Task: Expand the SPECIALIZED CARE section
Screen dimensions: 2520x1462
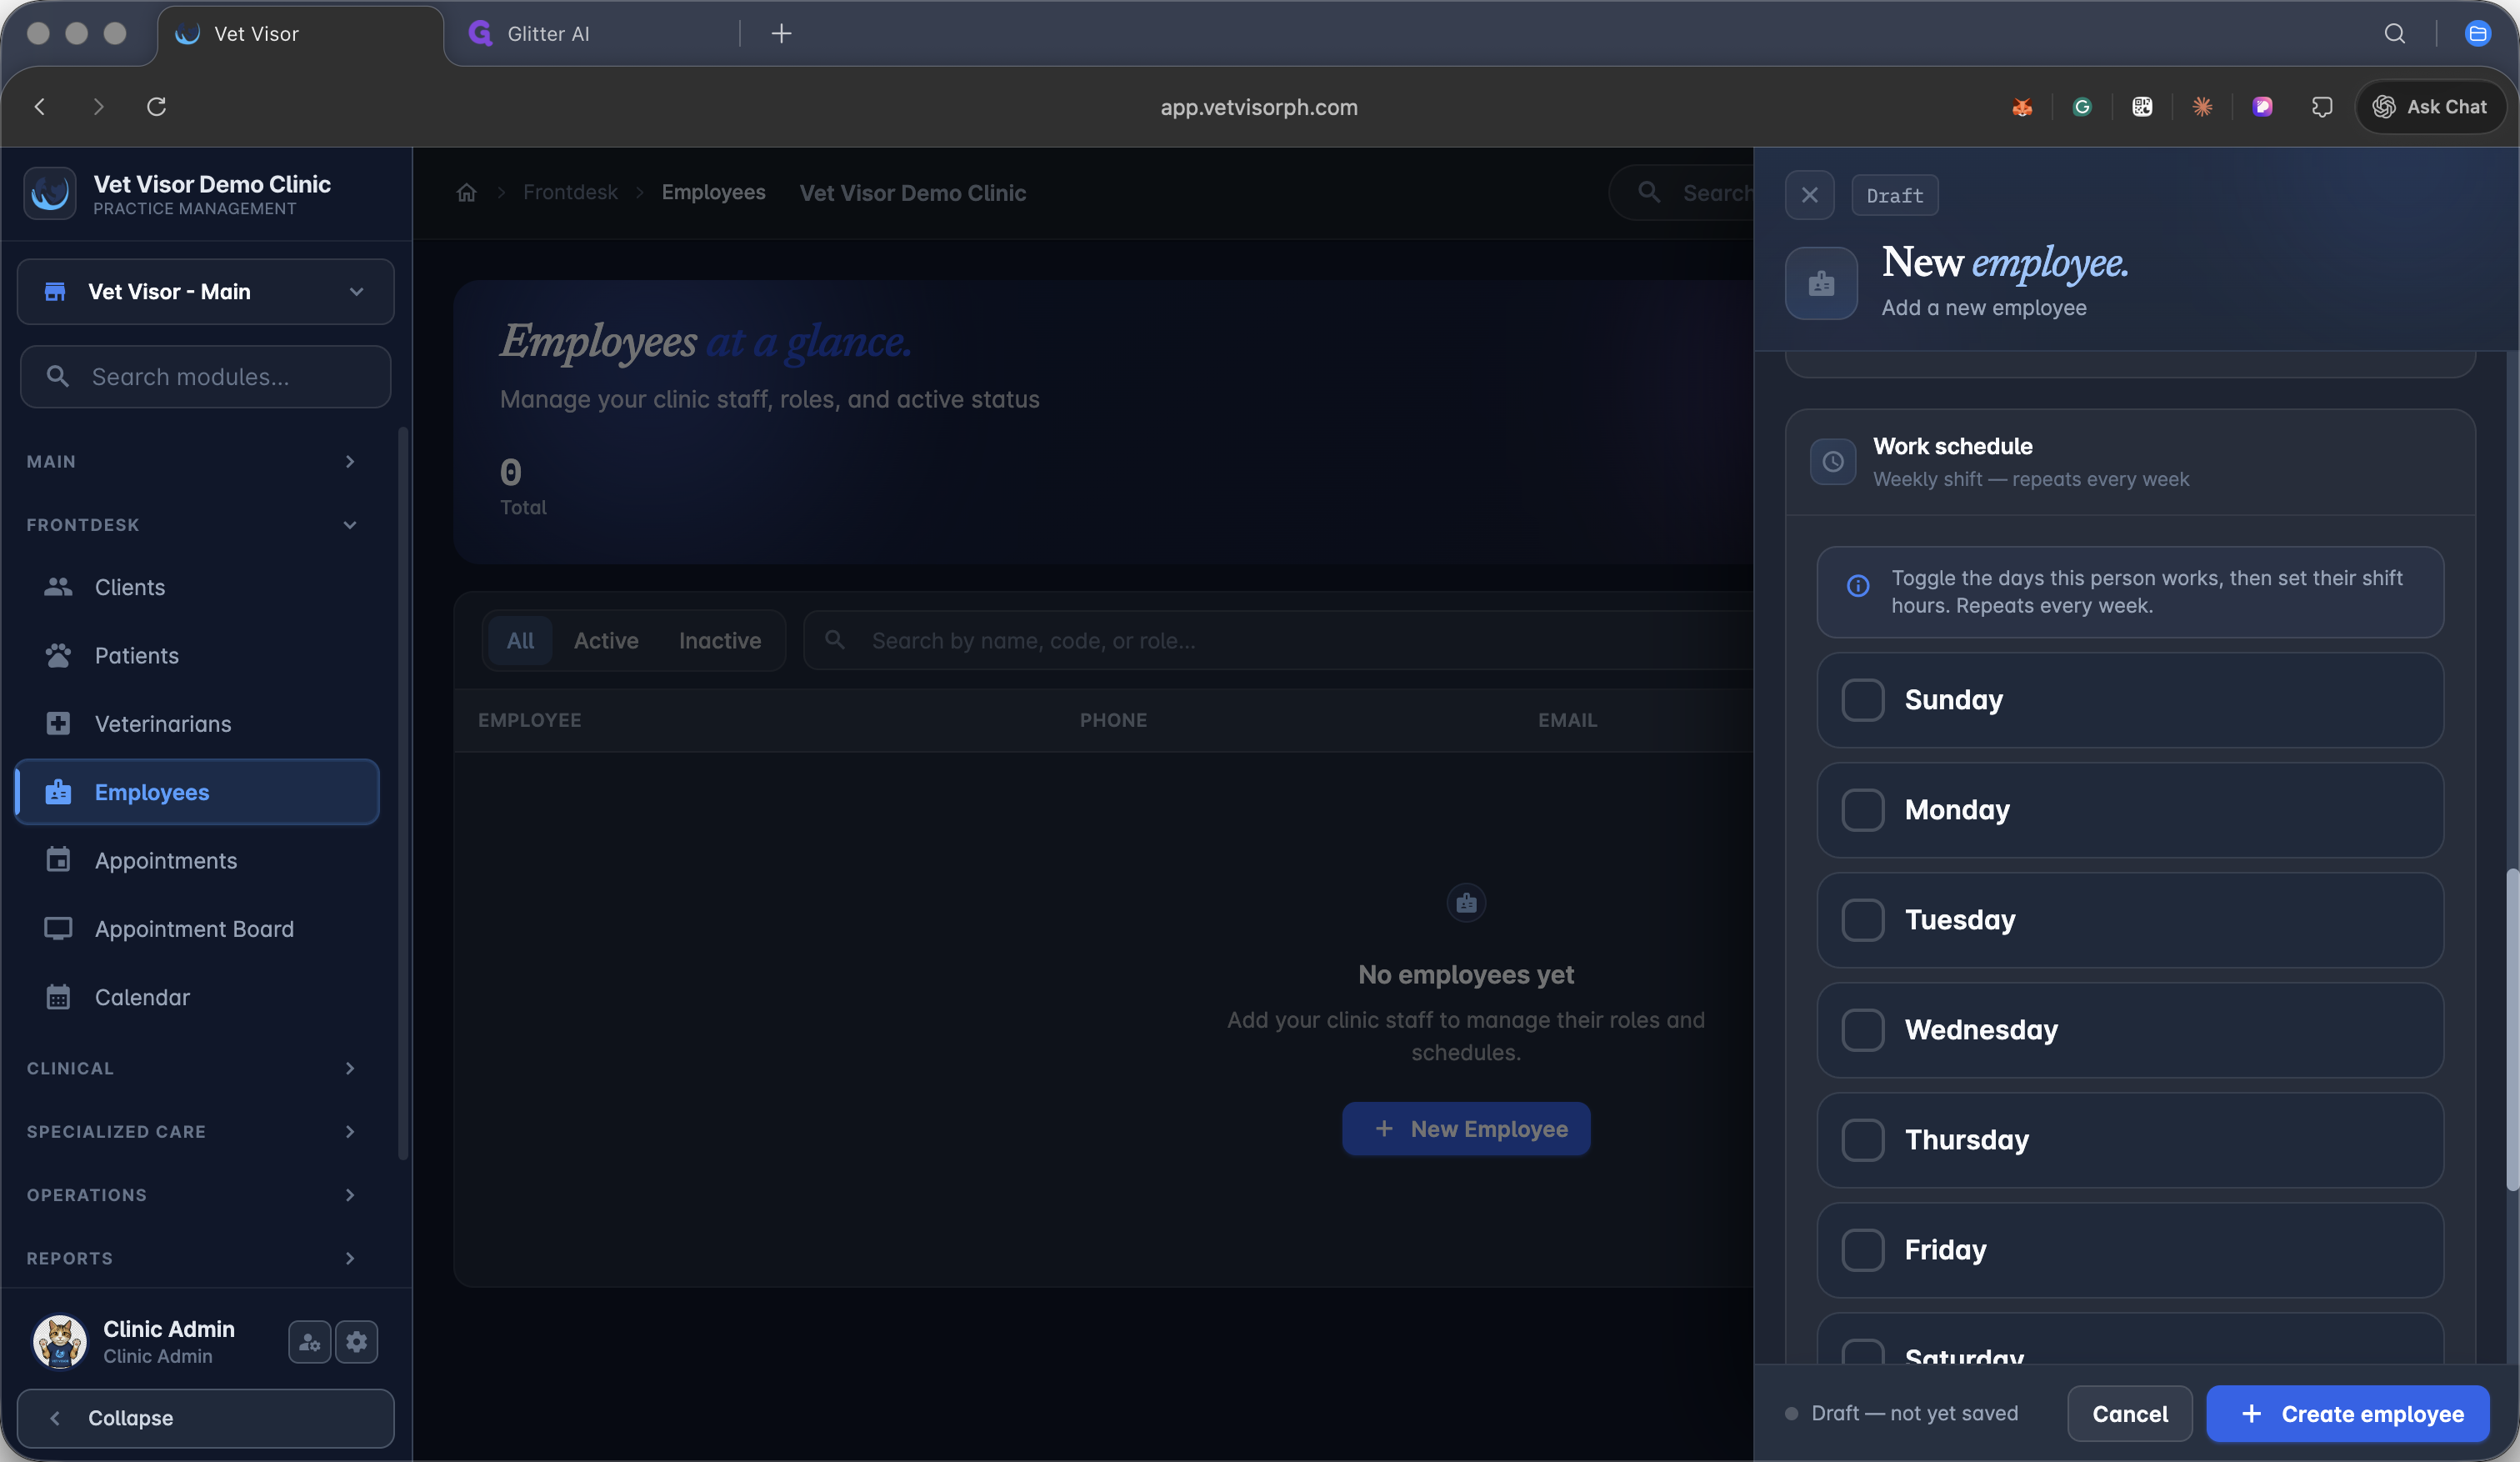Action: pos(192,1131)
